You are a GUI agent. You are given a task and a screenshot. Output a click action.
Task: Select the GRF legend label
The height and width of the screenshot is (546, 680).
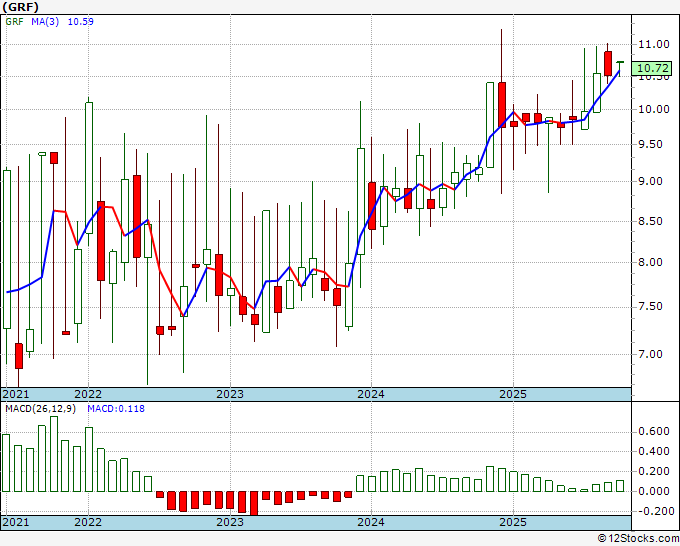[14, 23]
